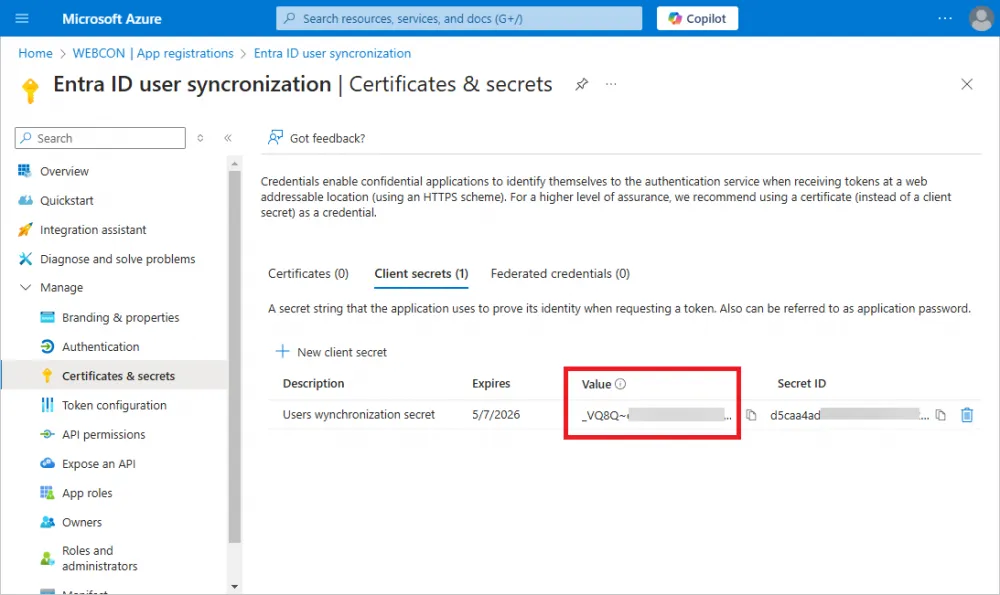Viewport: 1000px width, 595px height.
Task: Switch to the Certificates (0) tab
Action: (308, 274)
